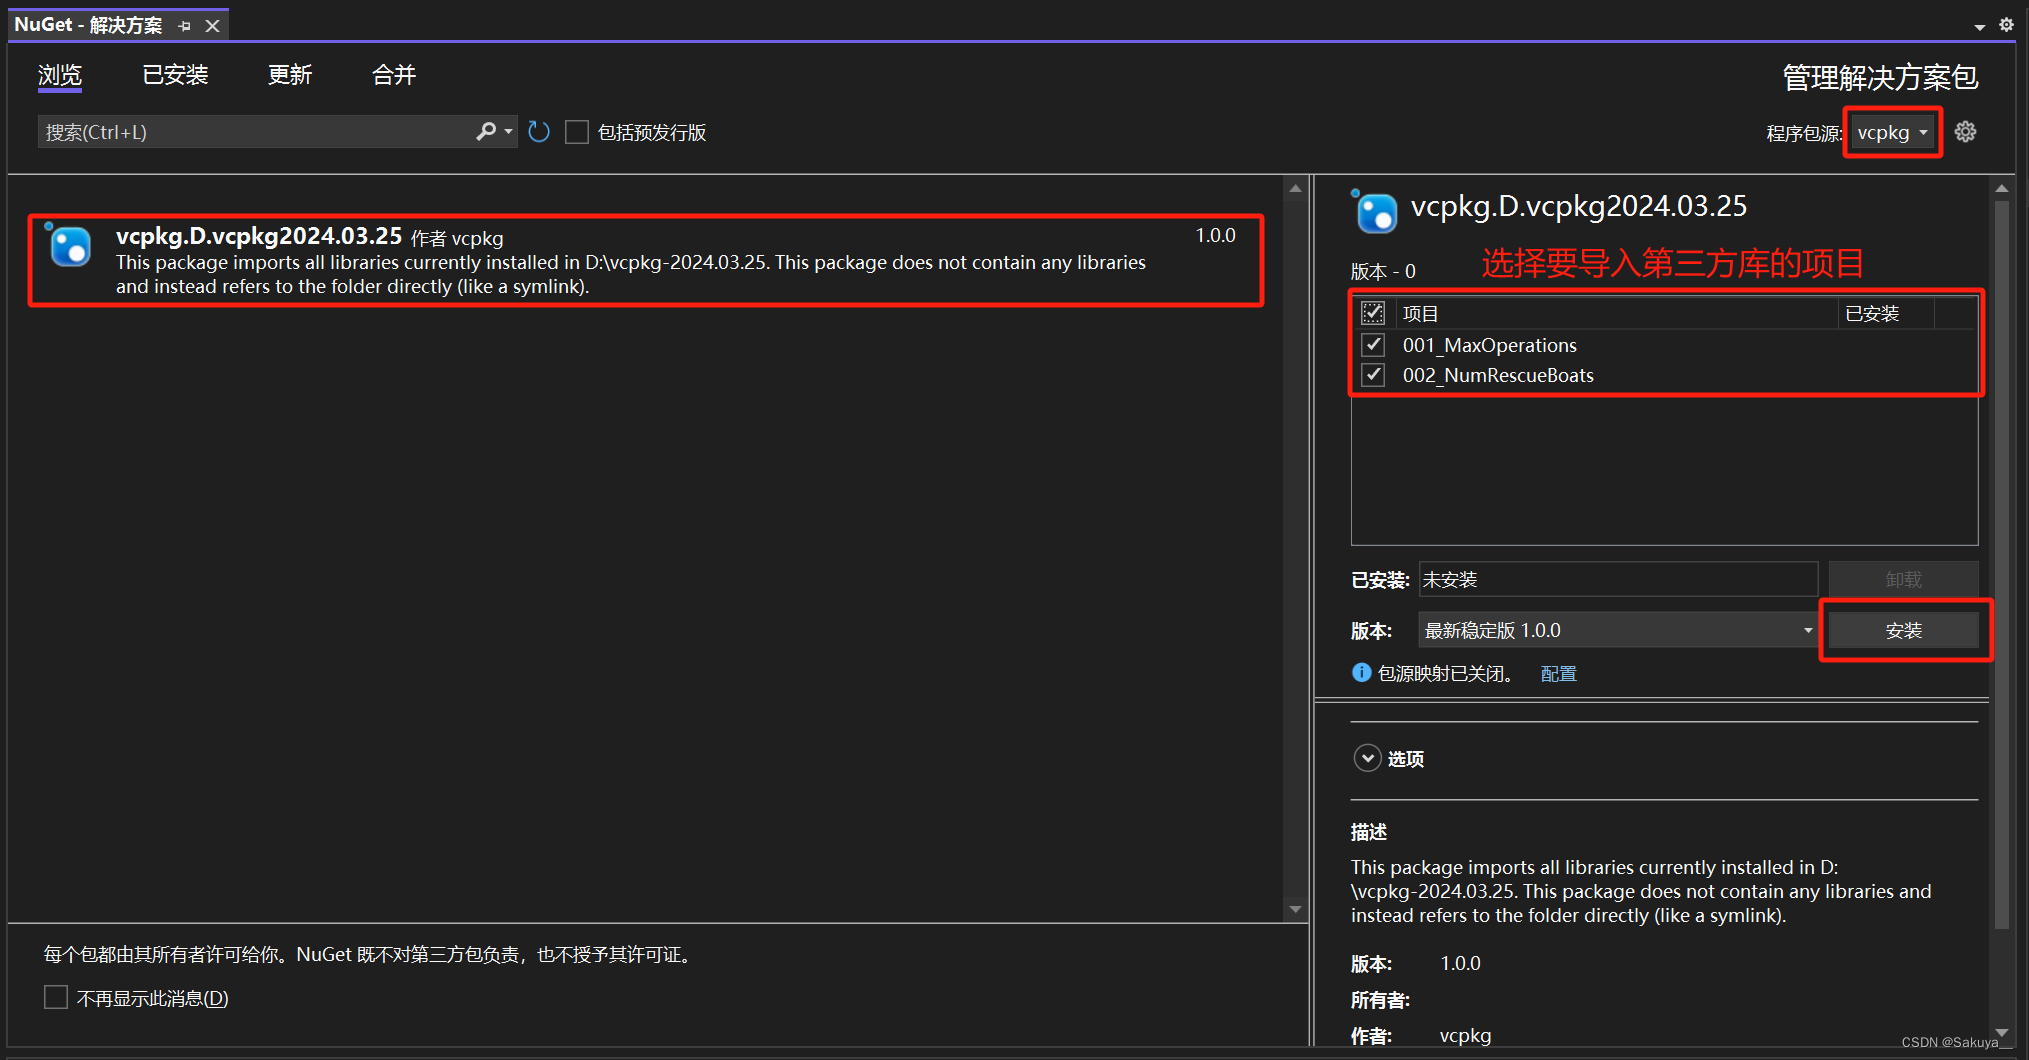
Task: Switch to the 浏览 browse tab
Action: pyautogui.click(x=60, y=75)
